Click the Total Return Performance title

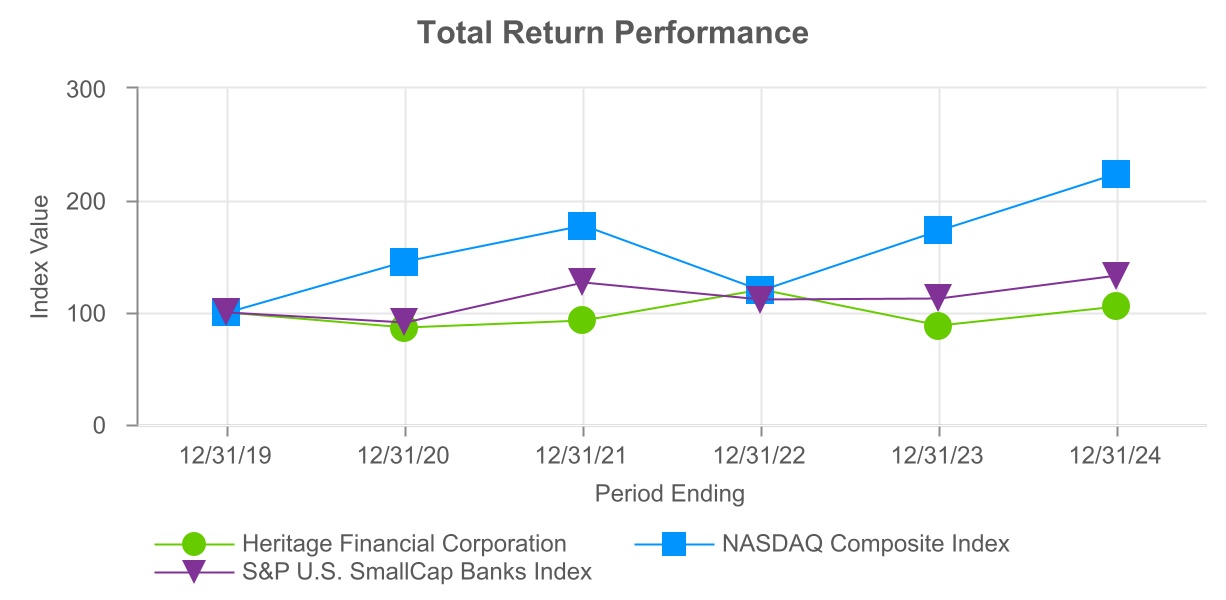[612, 33]
